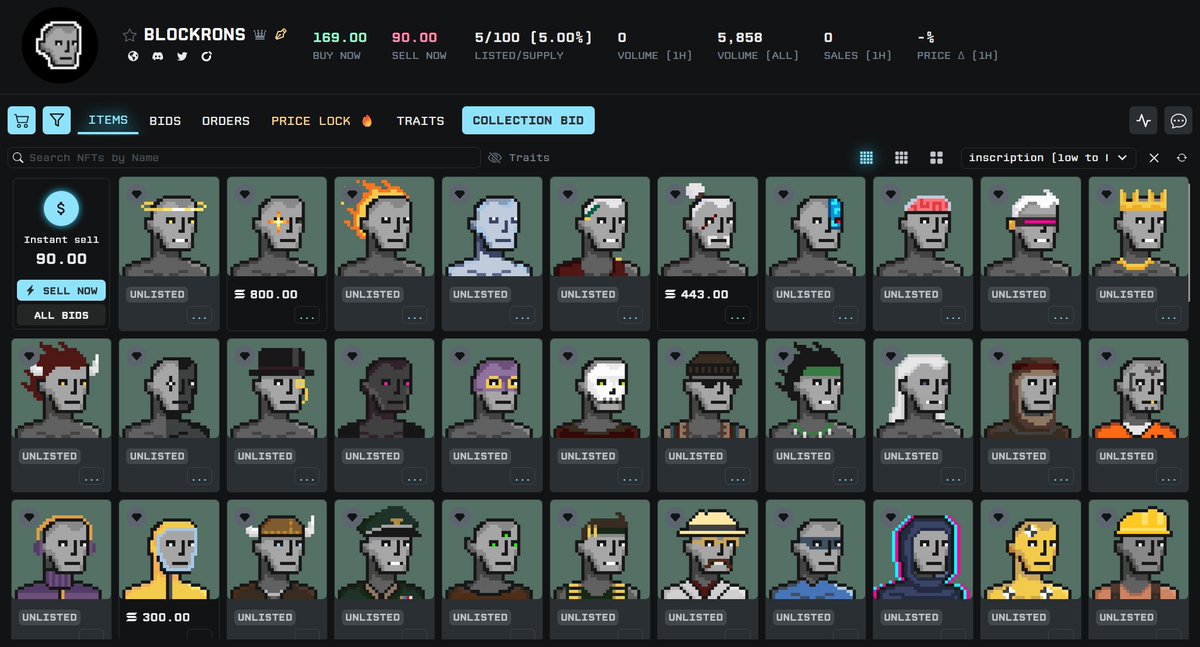Image resolution: width=1200 pixels, height=647 pixels.
Task: Open the ... menu on the orange jumpsuit Blockron
Action: pyautogui.click(x=1168, y=478)
